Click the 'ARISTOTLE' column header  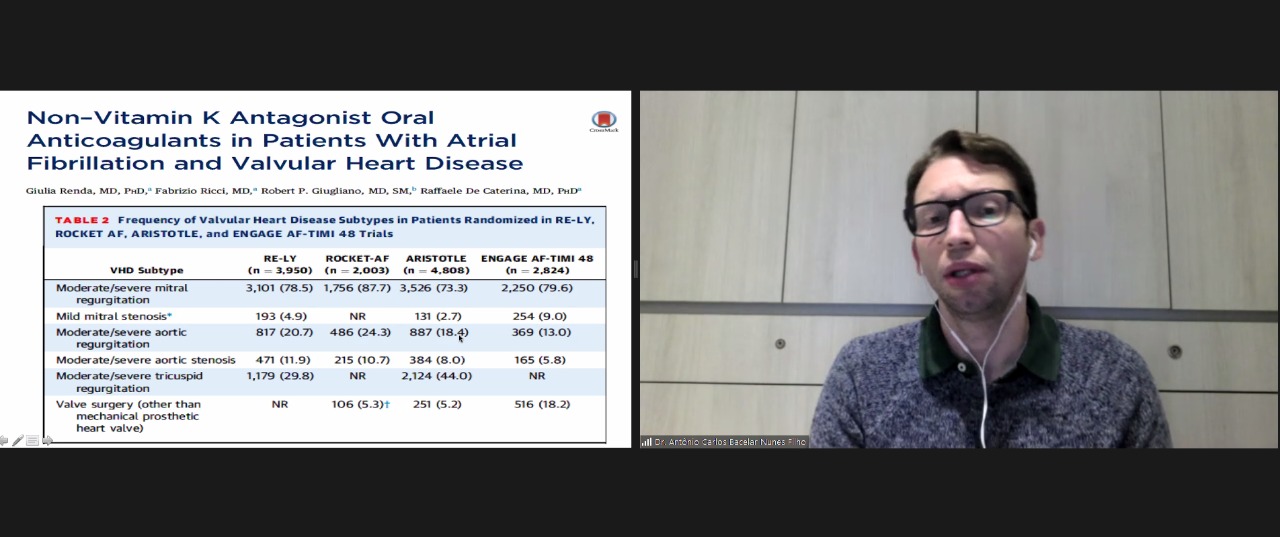[x=436, y=258]
